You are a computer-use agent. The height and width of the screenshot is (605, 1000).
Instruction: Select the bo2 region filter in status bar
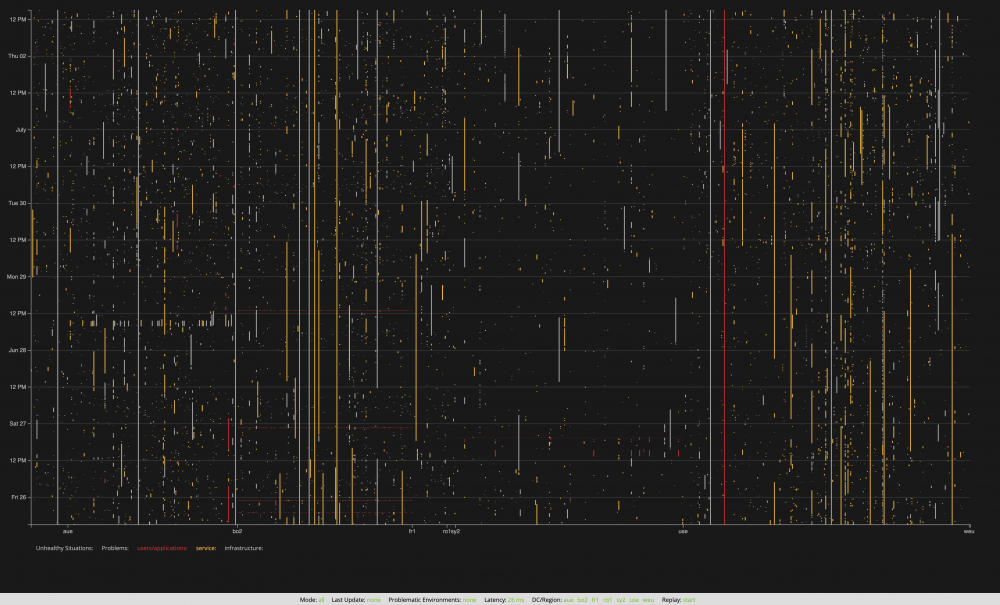click(x=583, y=599)
